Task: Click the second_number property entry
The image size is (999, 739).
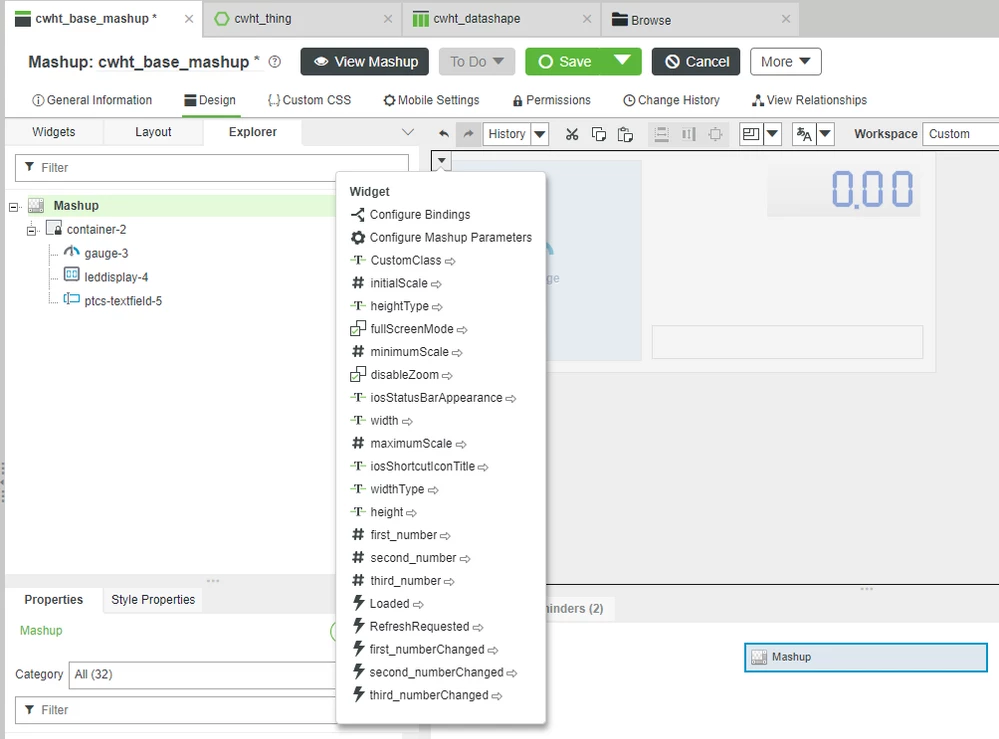Action: click(411, 558)
